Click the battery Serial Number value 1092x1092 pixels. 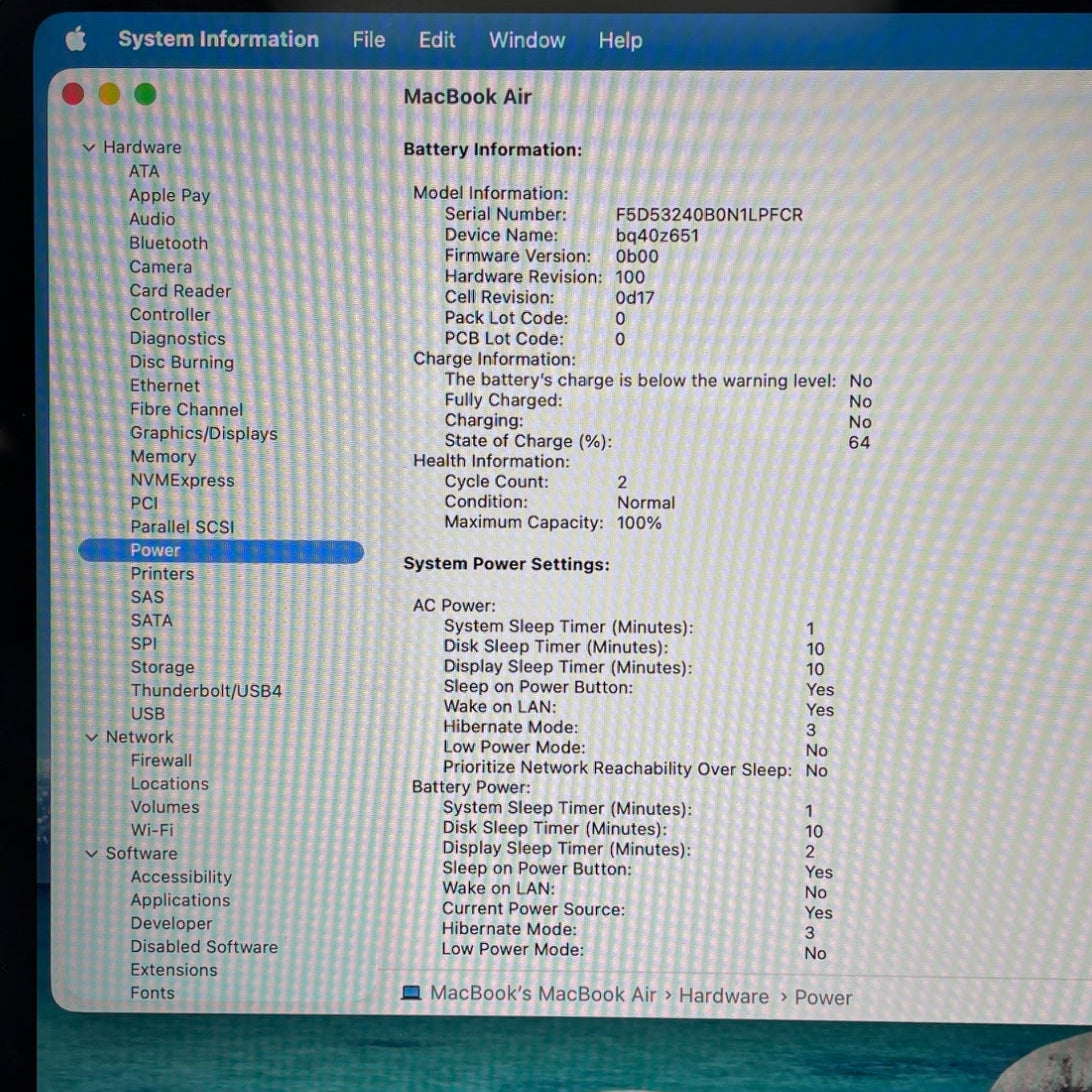[x=708, y=215]
